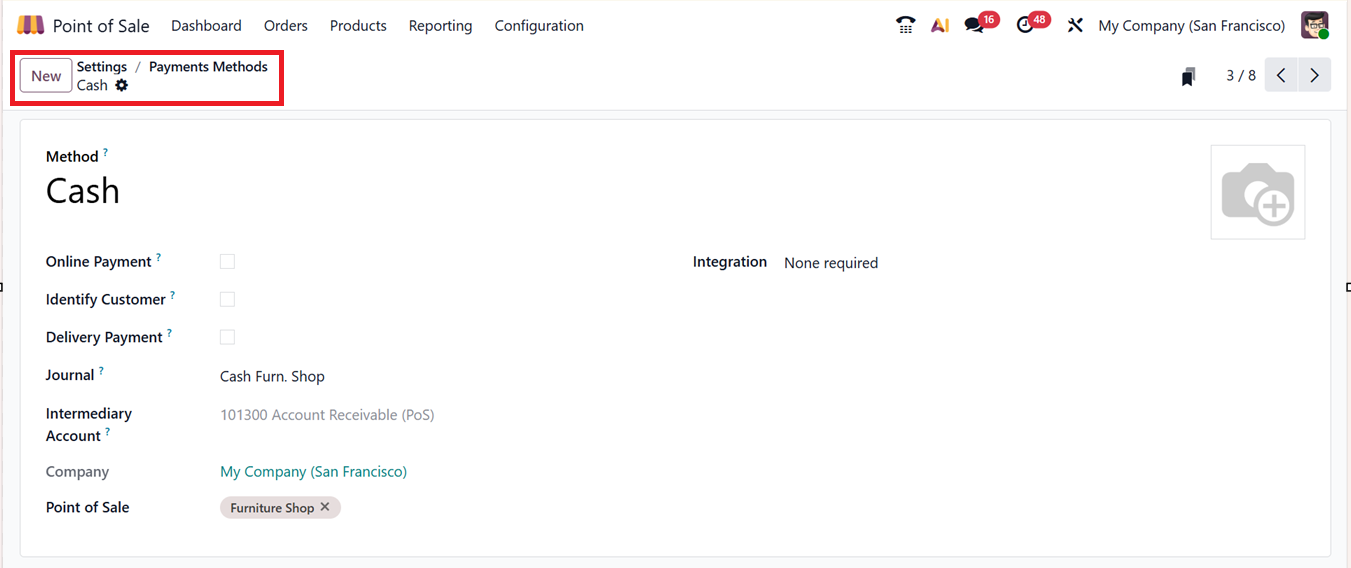Open the Reporting menu
The width and height of the screenshot is (1351, 568).
tap(440, 25)
